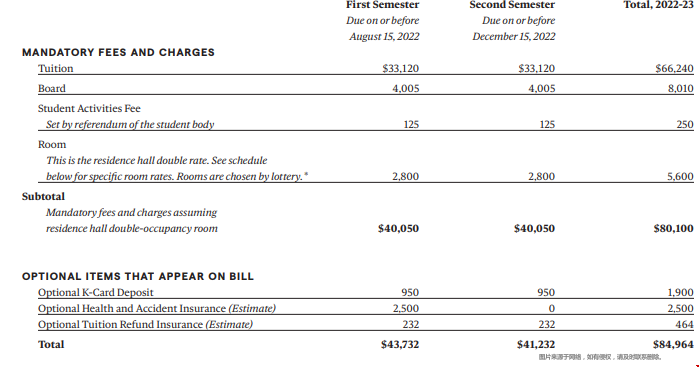Select the Optional K-Card Deposit label
The width and height of the screenshot is (699, 367).
[x=95, y=293]
